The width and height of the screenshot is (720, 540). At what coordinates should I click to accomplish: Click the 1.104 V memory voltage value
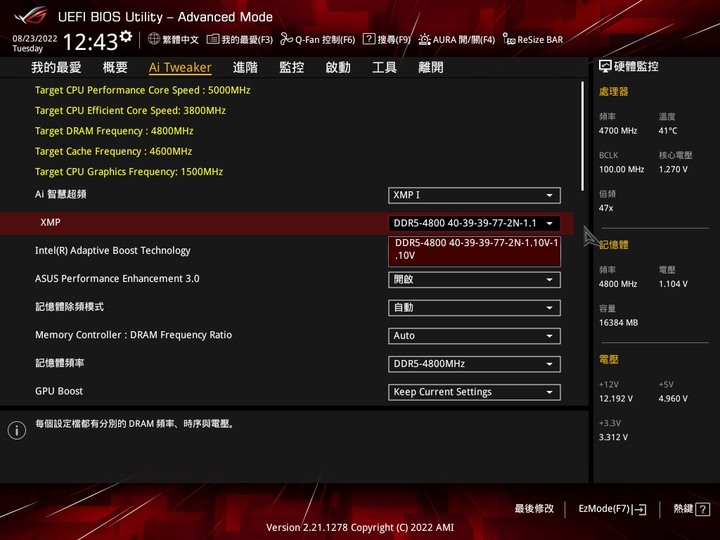click(673, 284)
